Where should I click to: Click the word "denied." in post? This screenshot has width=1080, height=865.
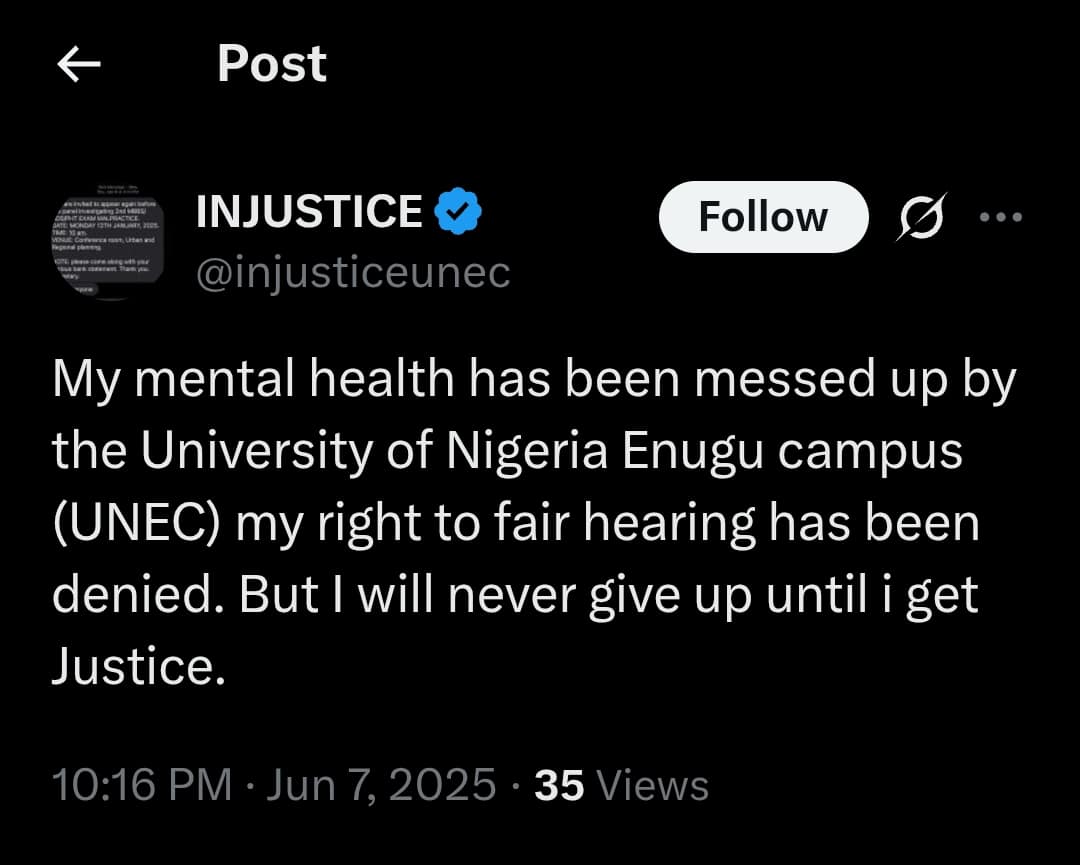(x=135, y=596)
